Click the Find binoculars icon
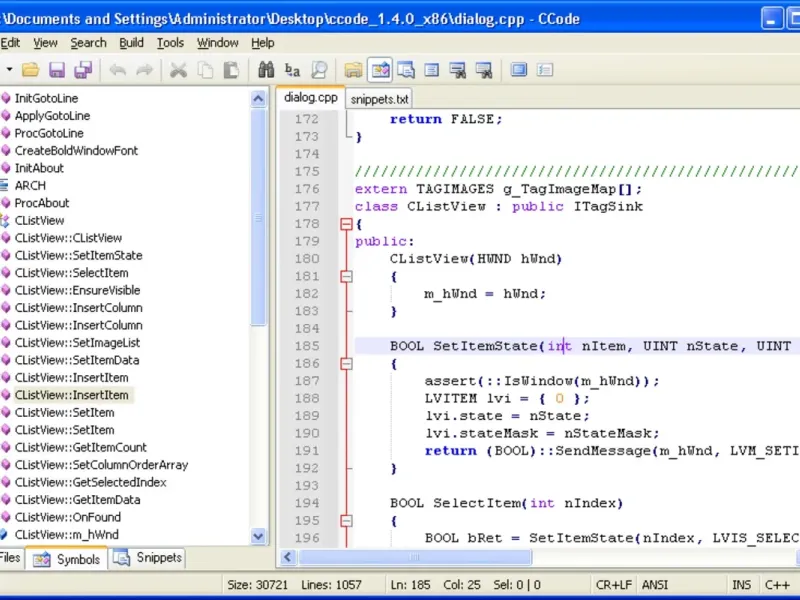 coord(266,70)
